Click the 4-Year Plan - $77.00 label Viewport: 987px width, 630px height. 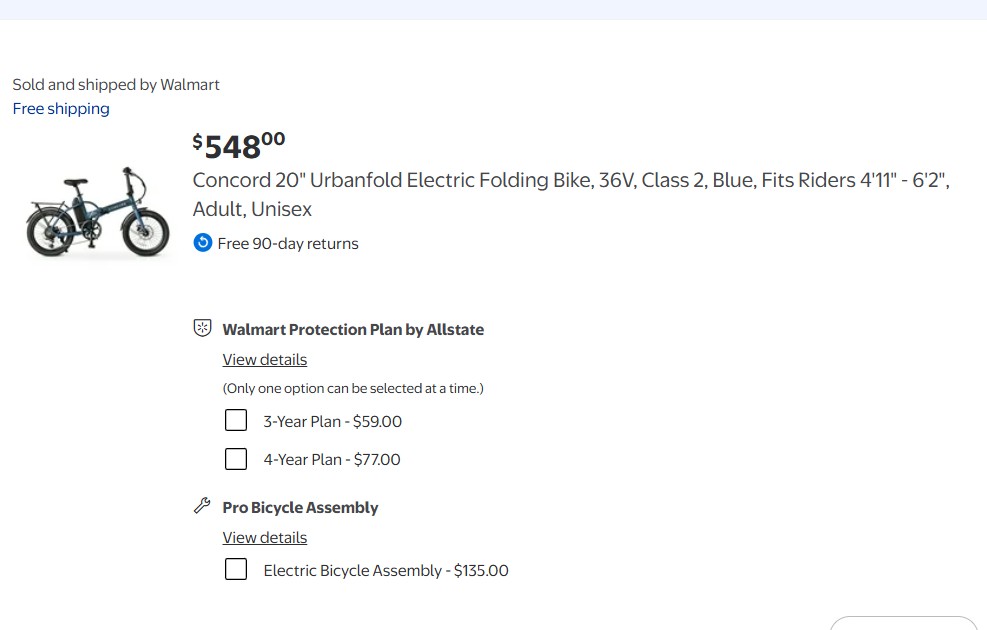pyautogui.click(x=331, y=460)
